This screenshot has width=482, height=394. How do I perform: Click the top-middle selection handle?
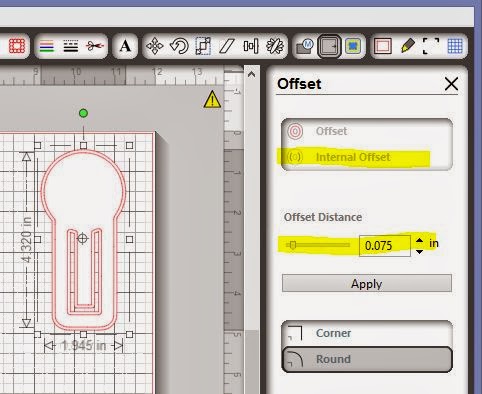[83, 145]
